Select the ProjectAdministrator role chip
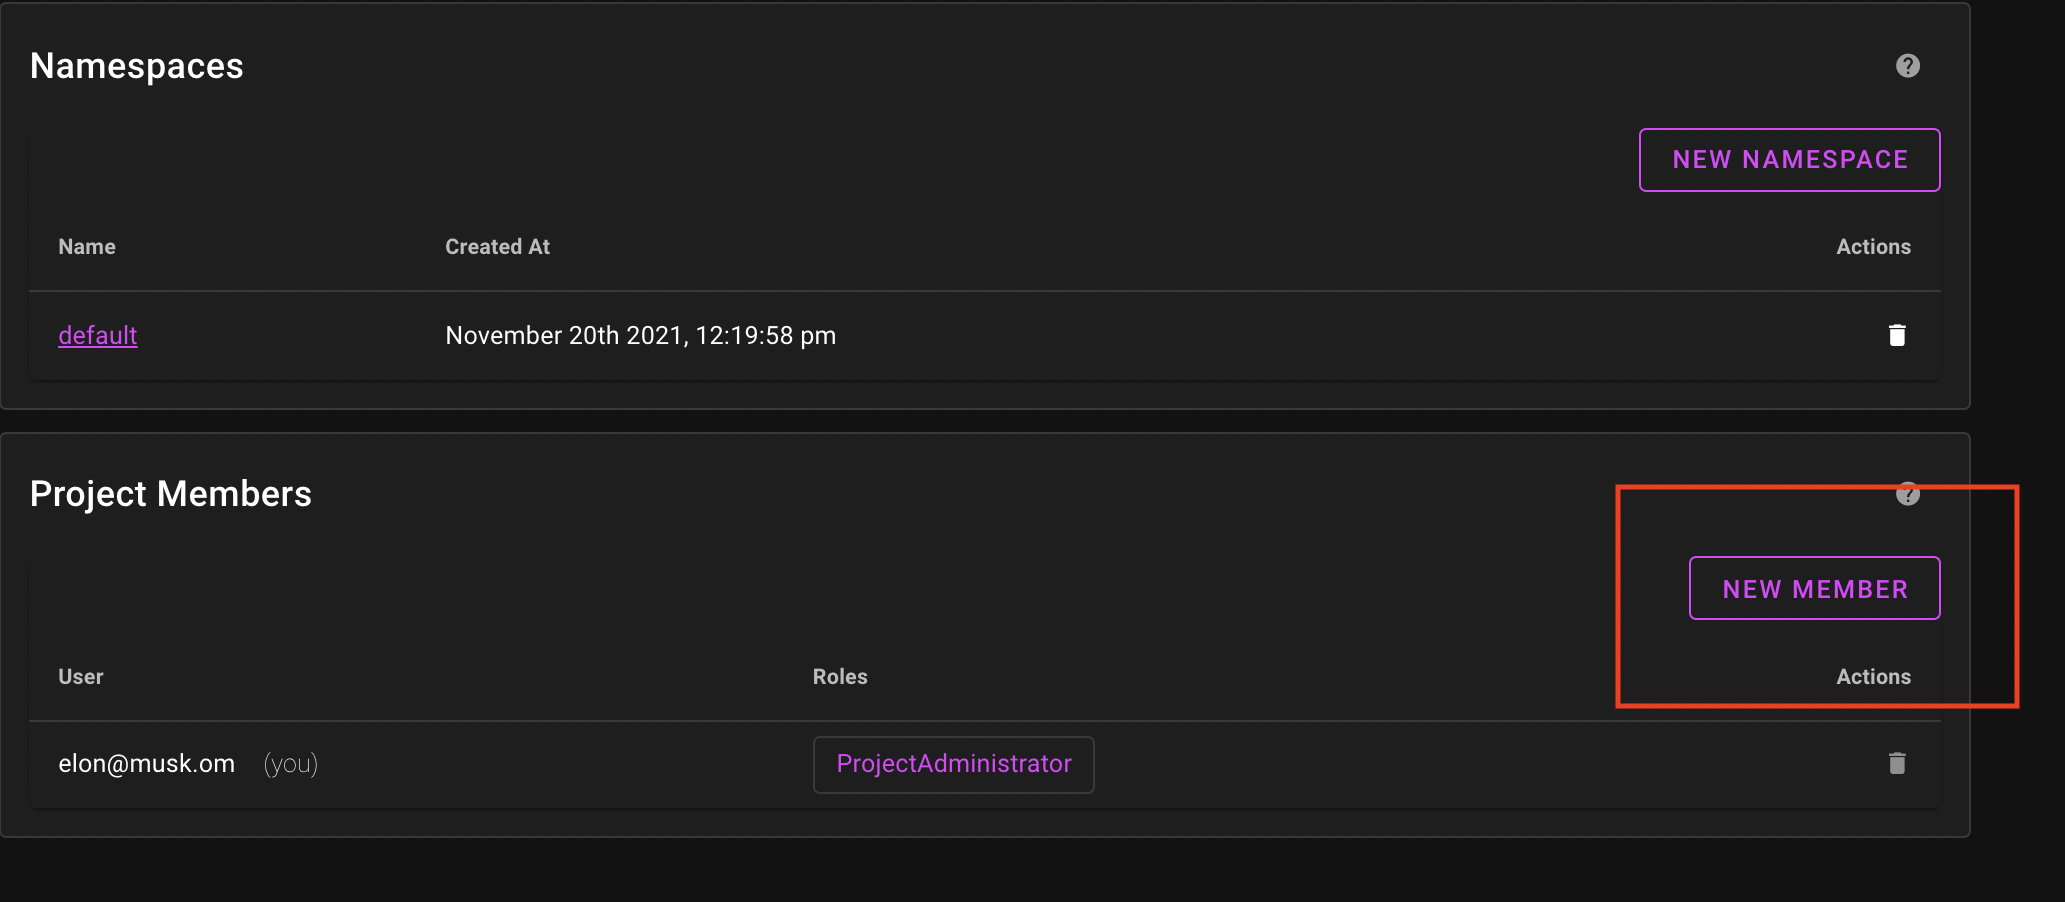 [x=953, y=764]
